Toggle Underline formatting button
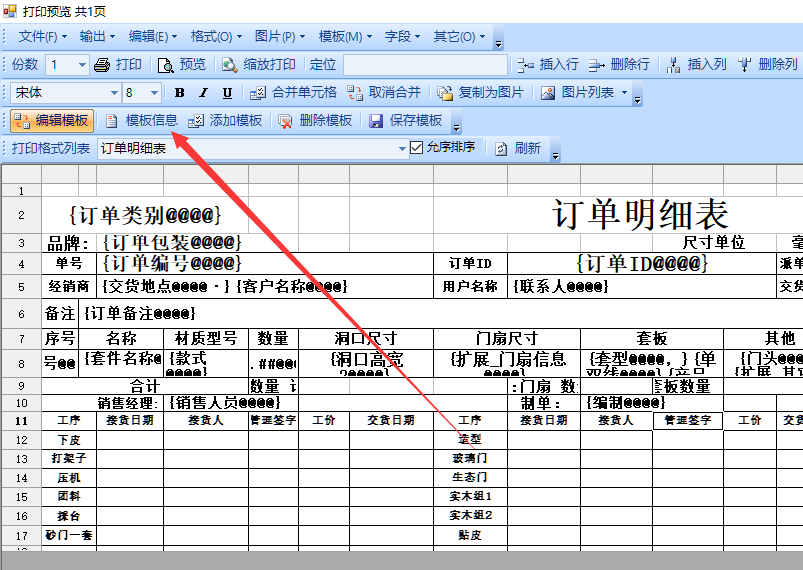 (x=227, y=93)
